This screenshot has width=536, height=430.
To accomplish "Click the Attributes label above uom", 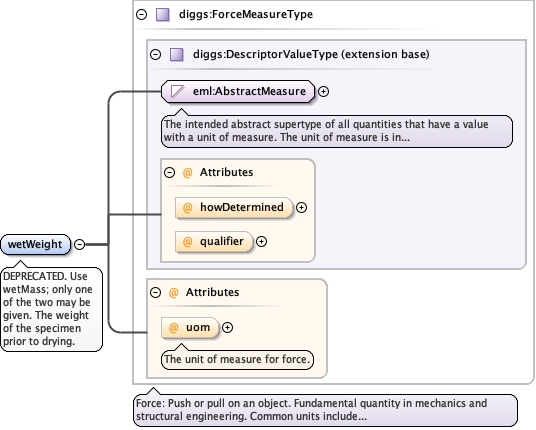I will (213, 293).
